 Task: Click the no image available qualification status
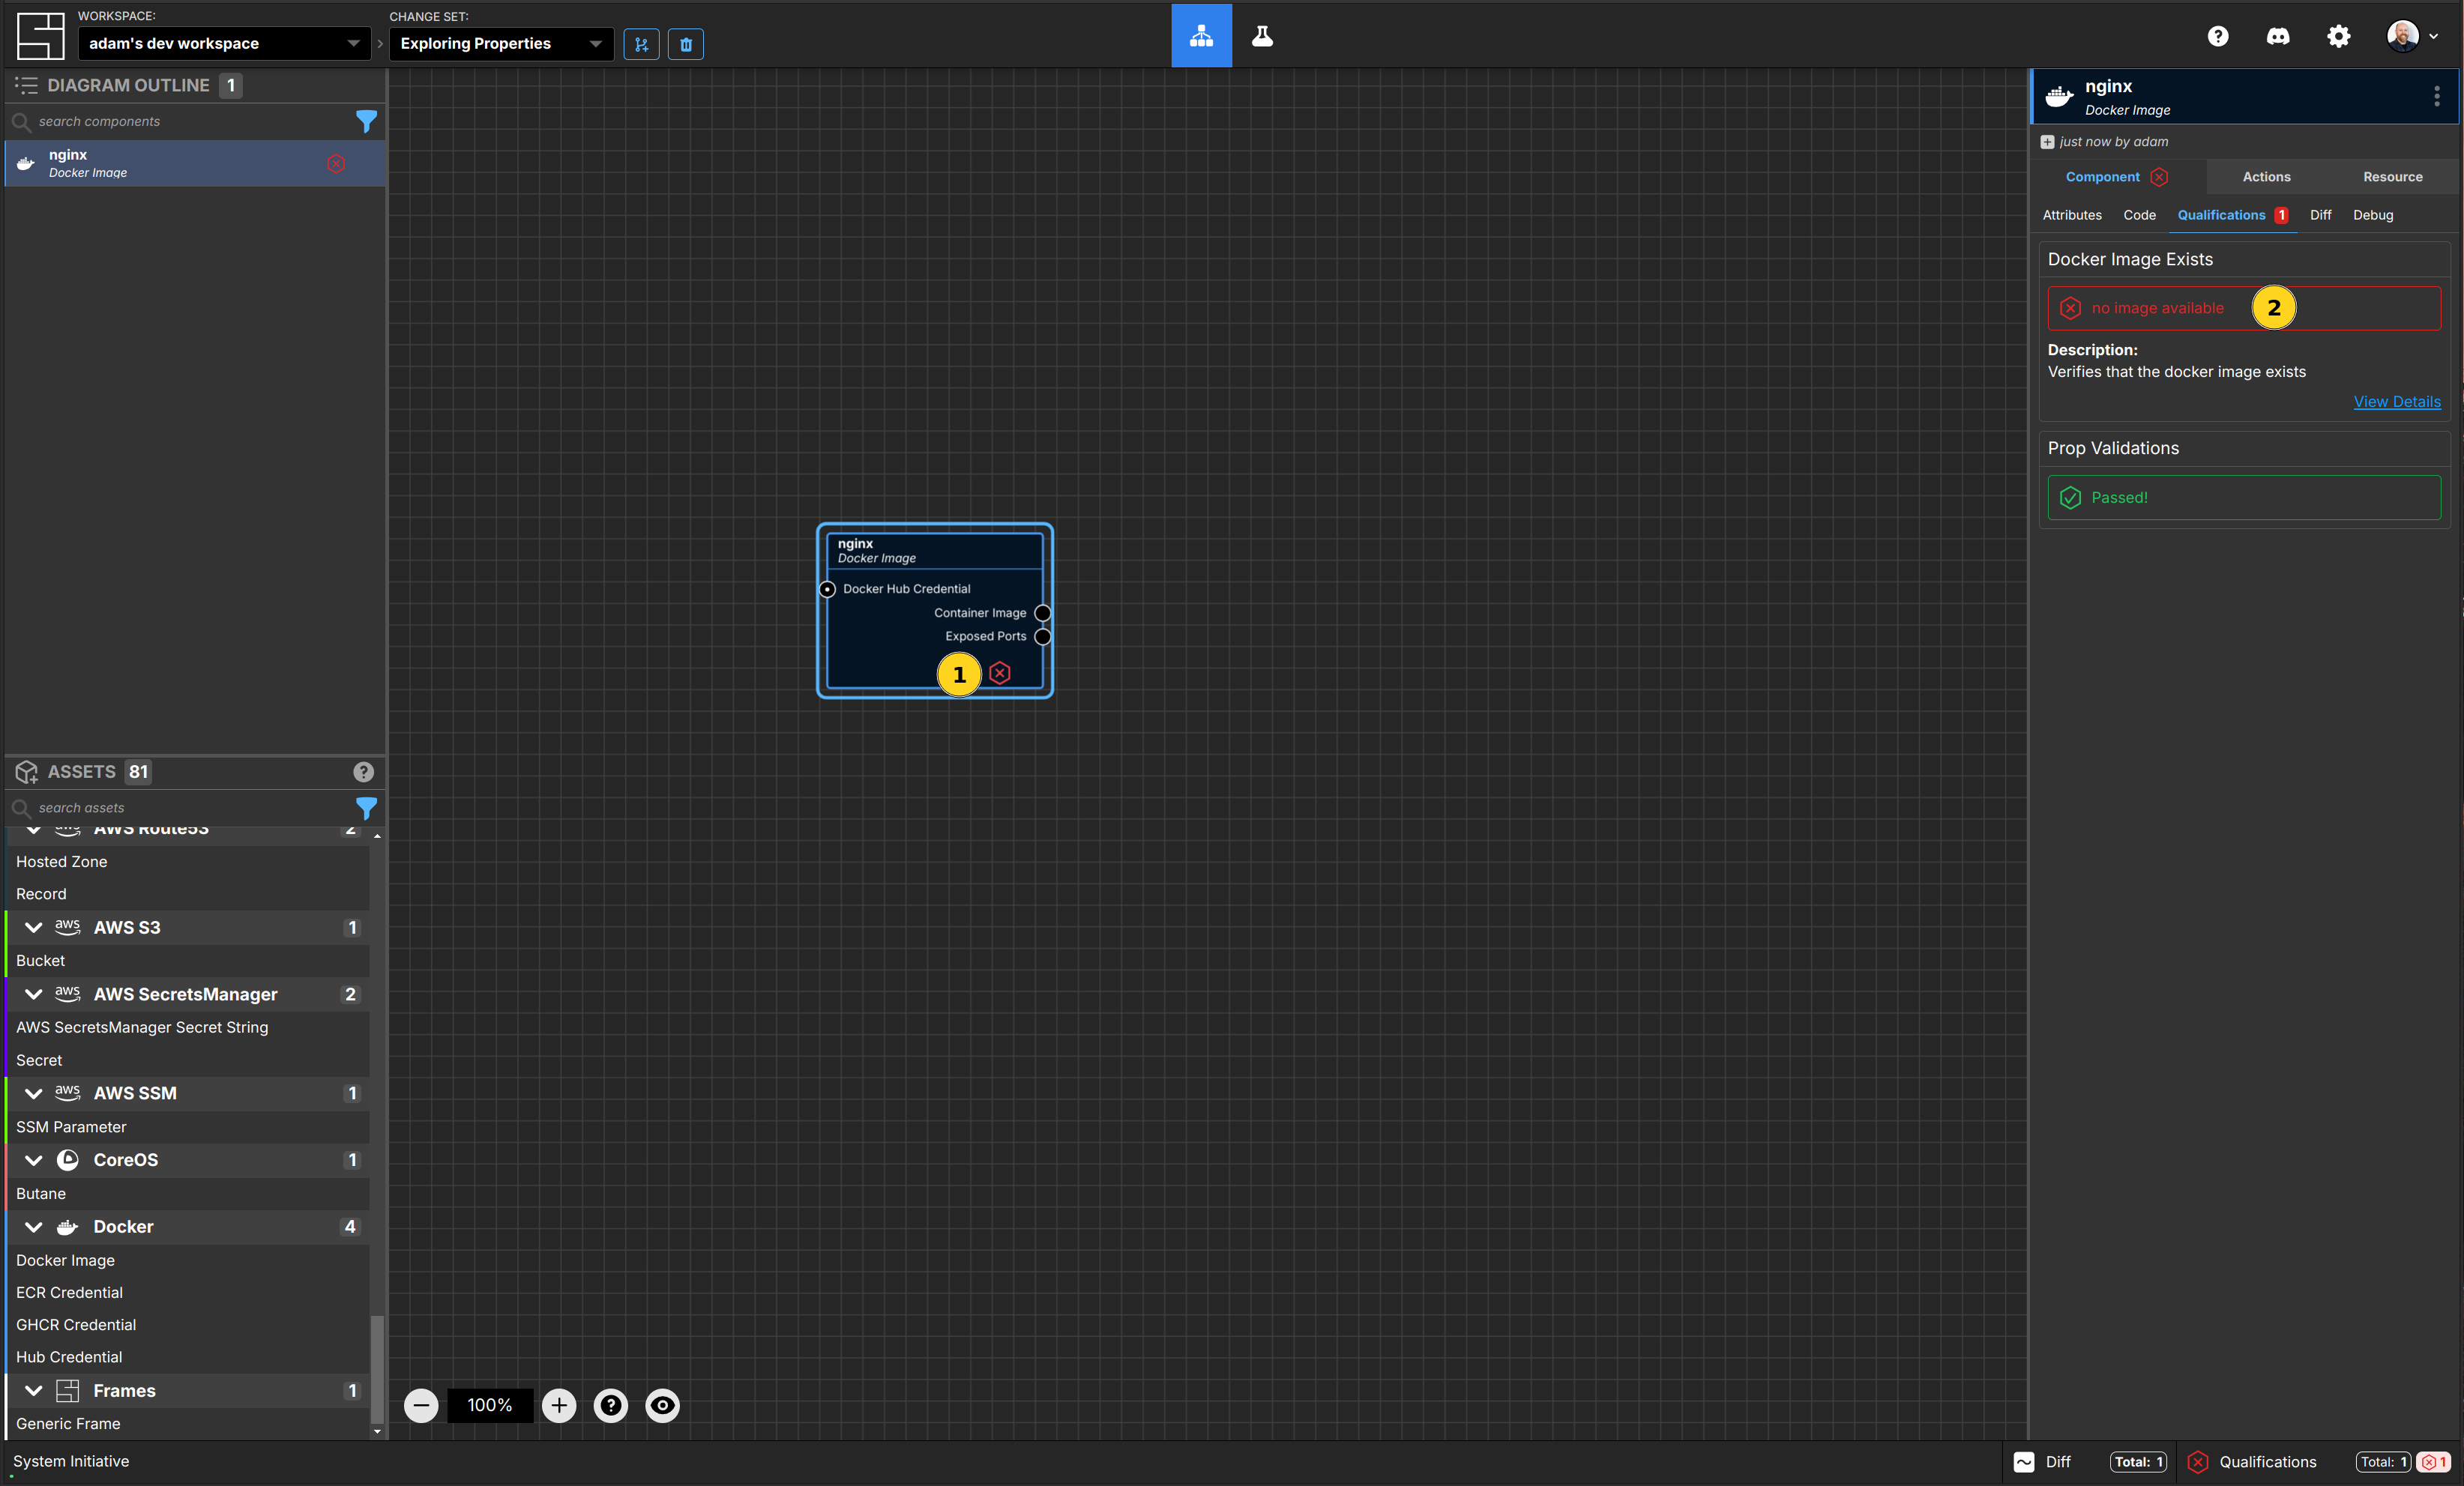(2156, 308)
